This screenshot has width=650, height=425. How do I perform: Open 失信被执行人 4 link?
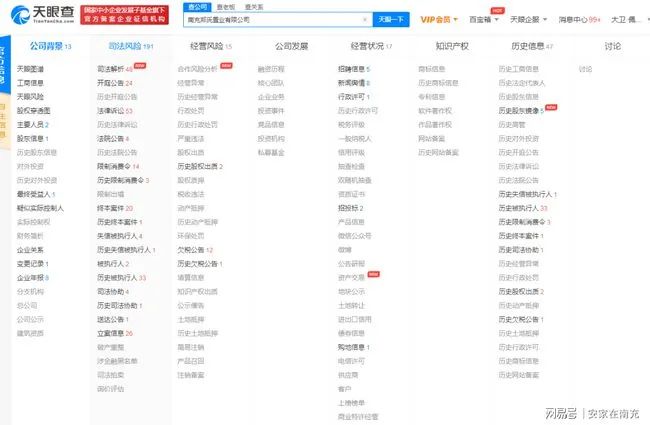pos(120,236)
